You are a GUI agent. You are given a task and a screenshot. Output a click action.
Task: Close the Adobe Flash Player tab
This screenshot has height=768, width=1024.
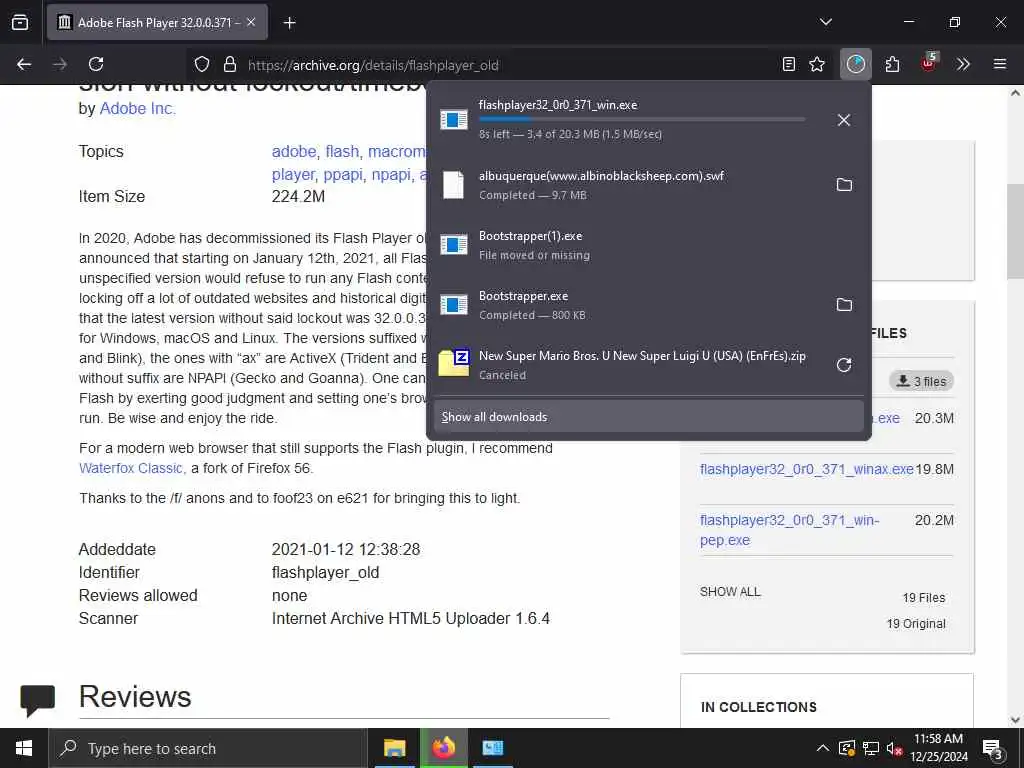(251, 23)
